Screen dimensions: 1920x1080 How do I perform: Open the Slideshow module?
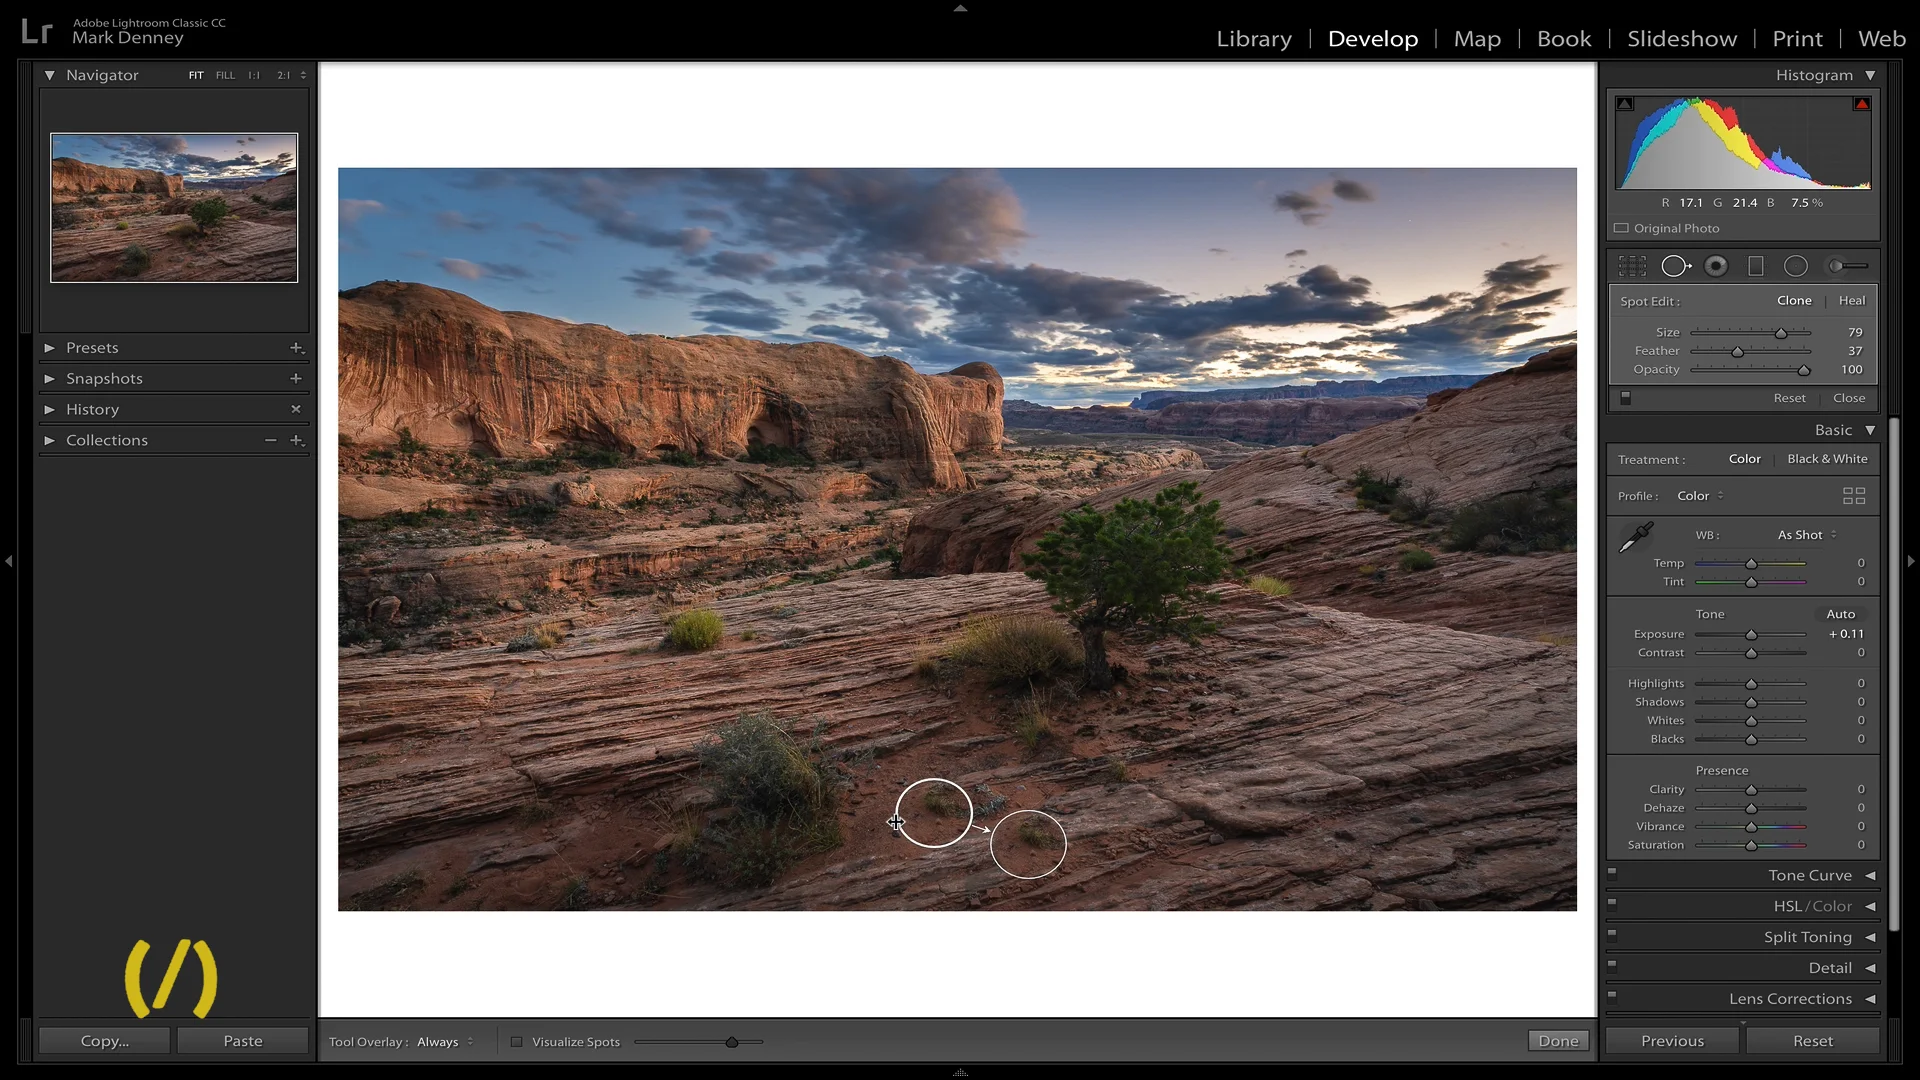coord(1682,39)
